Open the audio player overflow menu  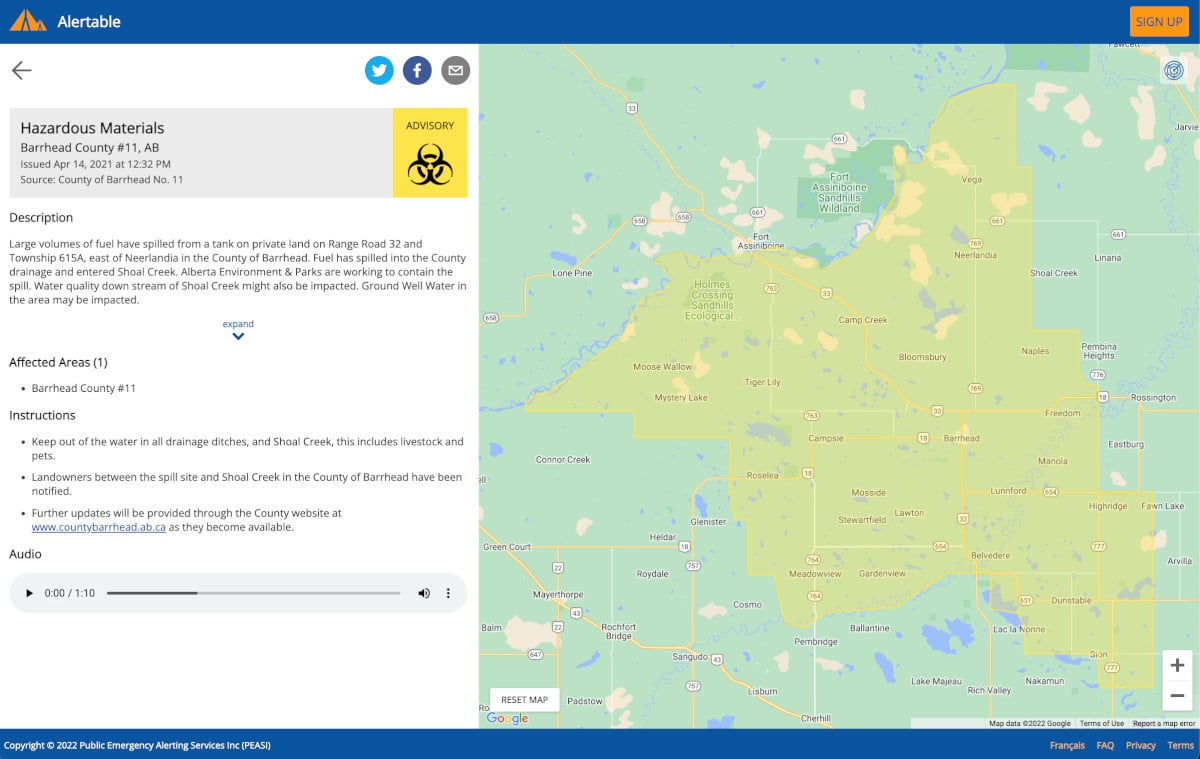(448, 592)
